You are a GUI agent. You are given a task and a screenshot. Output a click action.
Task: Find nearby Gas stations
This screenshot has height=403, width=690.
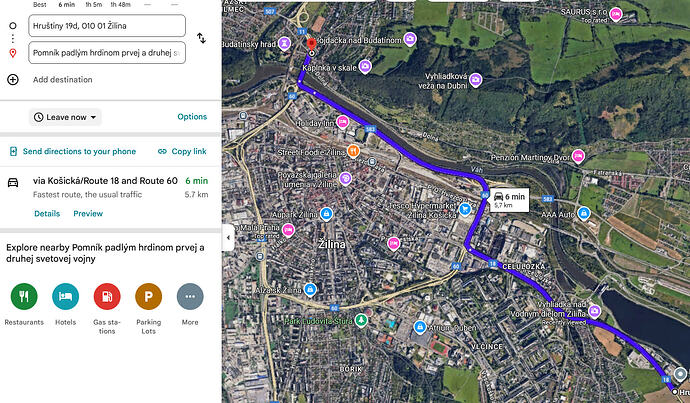107,297
